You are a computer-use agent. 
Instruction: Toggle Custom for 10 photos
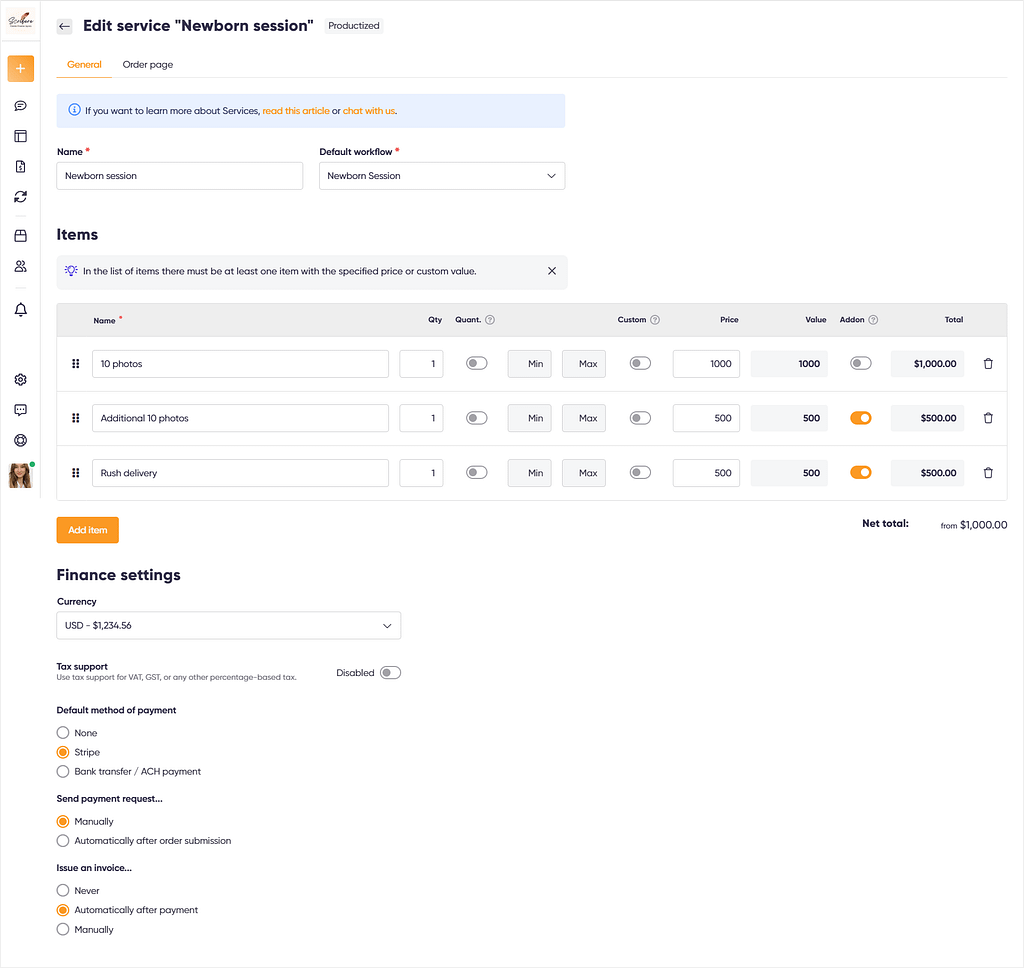tap(640, 363)
